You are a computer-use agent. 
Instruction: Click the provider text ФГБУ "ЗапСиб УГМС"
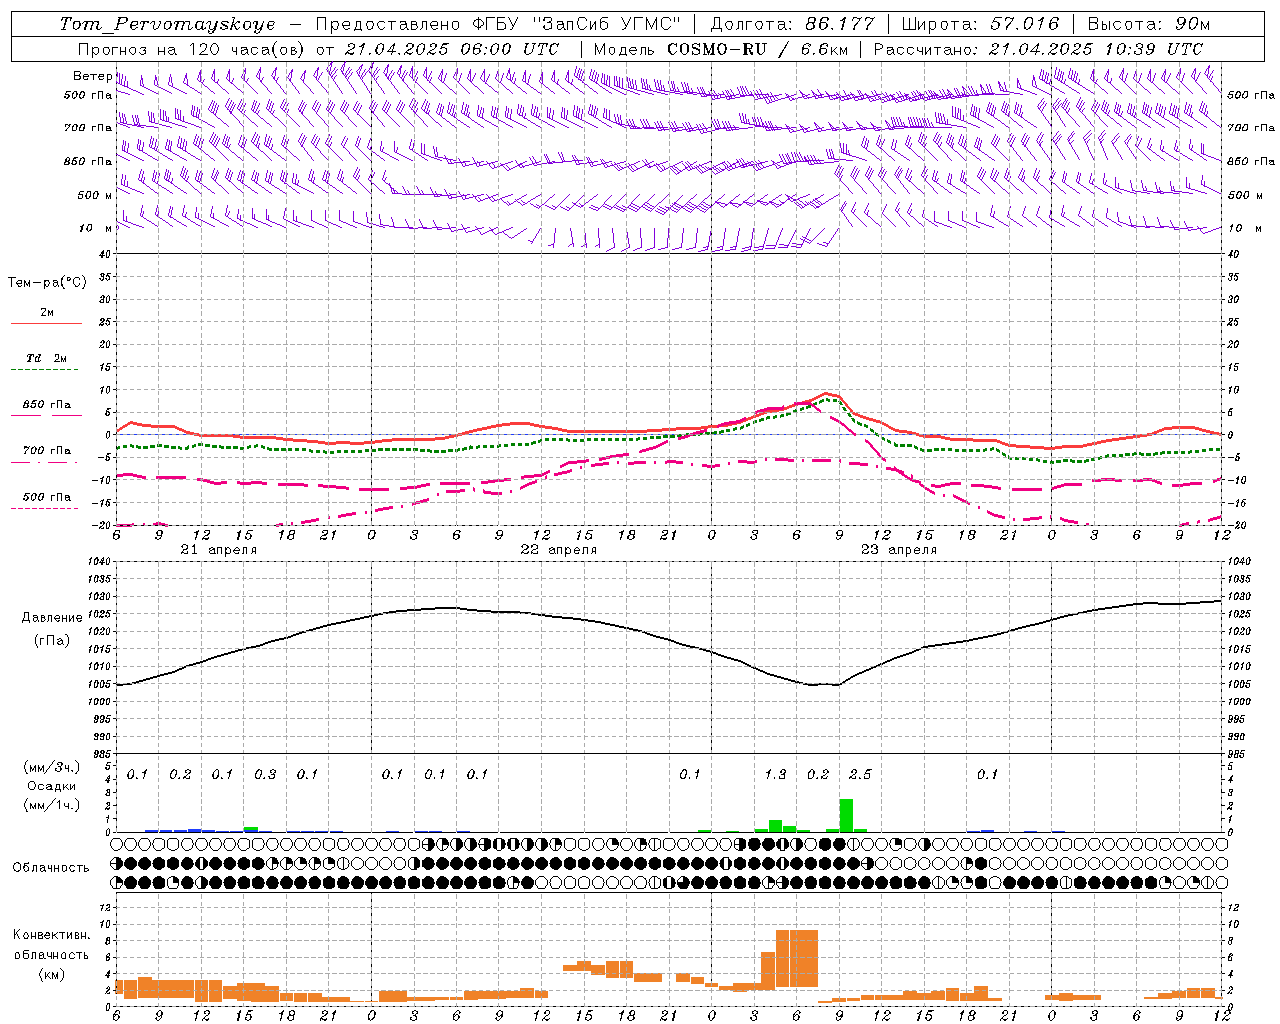[575, 24]
